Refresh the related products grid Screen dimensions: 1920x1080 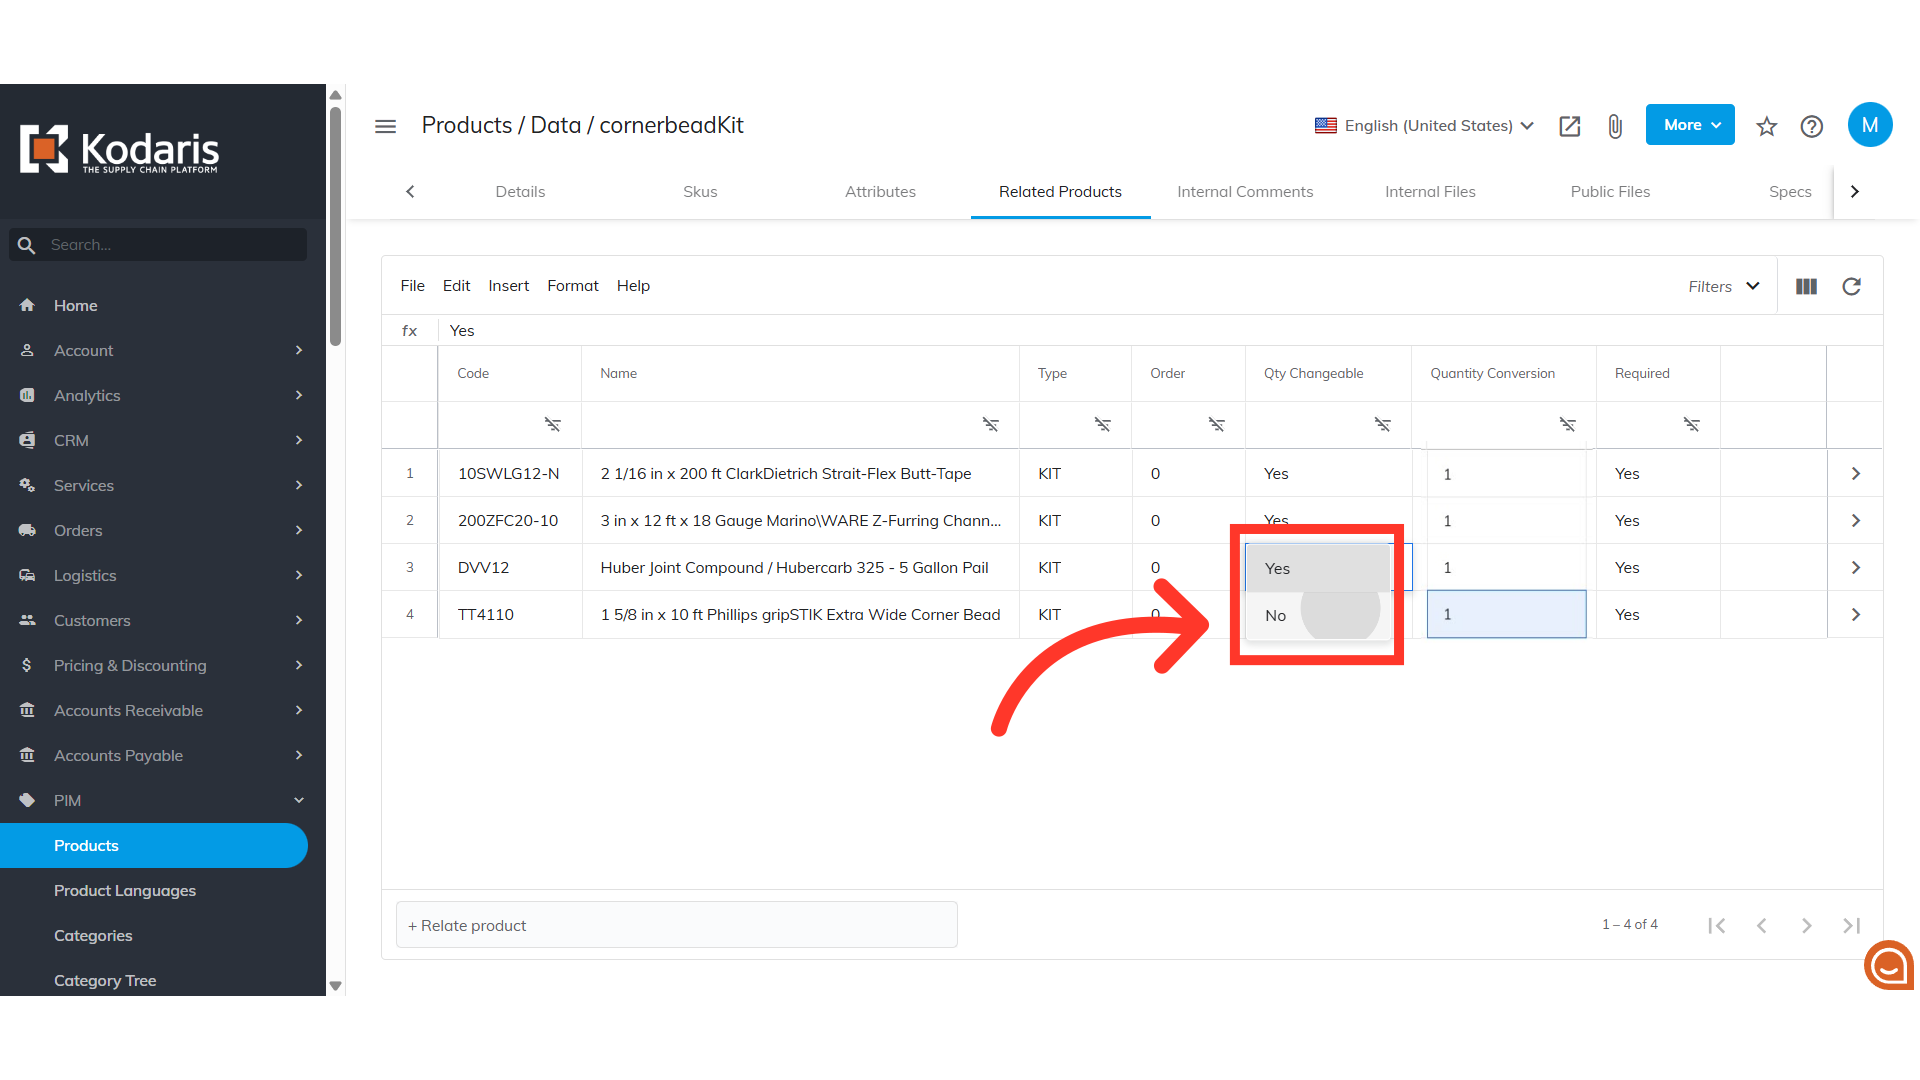click(1851, 287)
